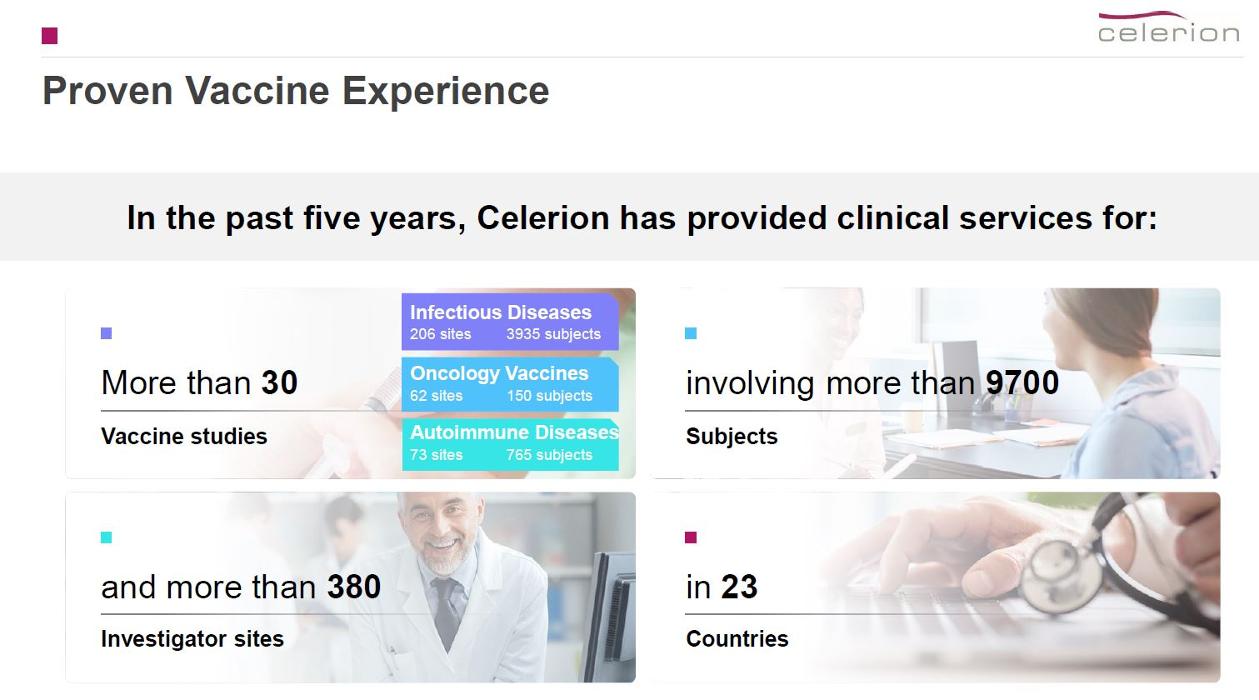The image size is (1259, 700).
Task: Click the 'More than 30' text
Action: tap(199, 383)
